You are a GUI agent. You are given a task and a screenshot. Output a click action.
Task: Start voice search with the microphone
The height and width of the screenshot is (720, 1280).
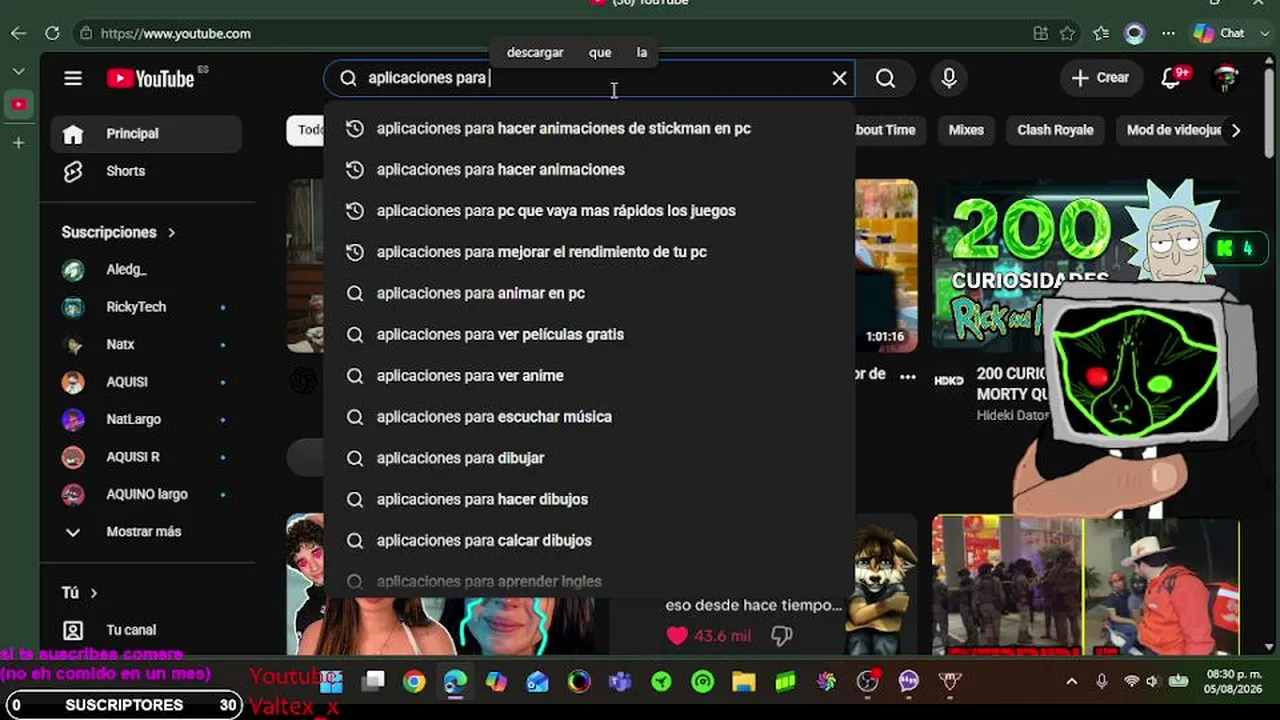click(949, 78)
